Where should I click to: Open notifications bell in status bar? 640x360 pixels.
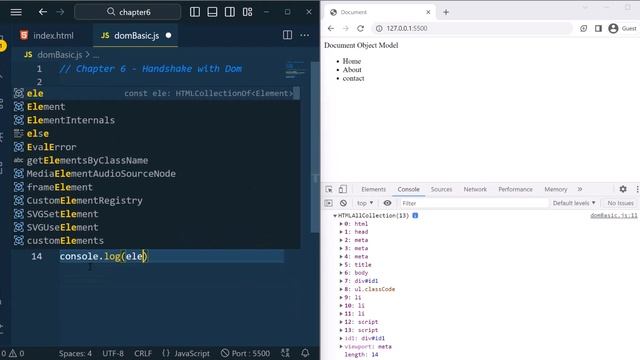pos(305,353)
